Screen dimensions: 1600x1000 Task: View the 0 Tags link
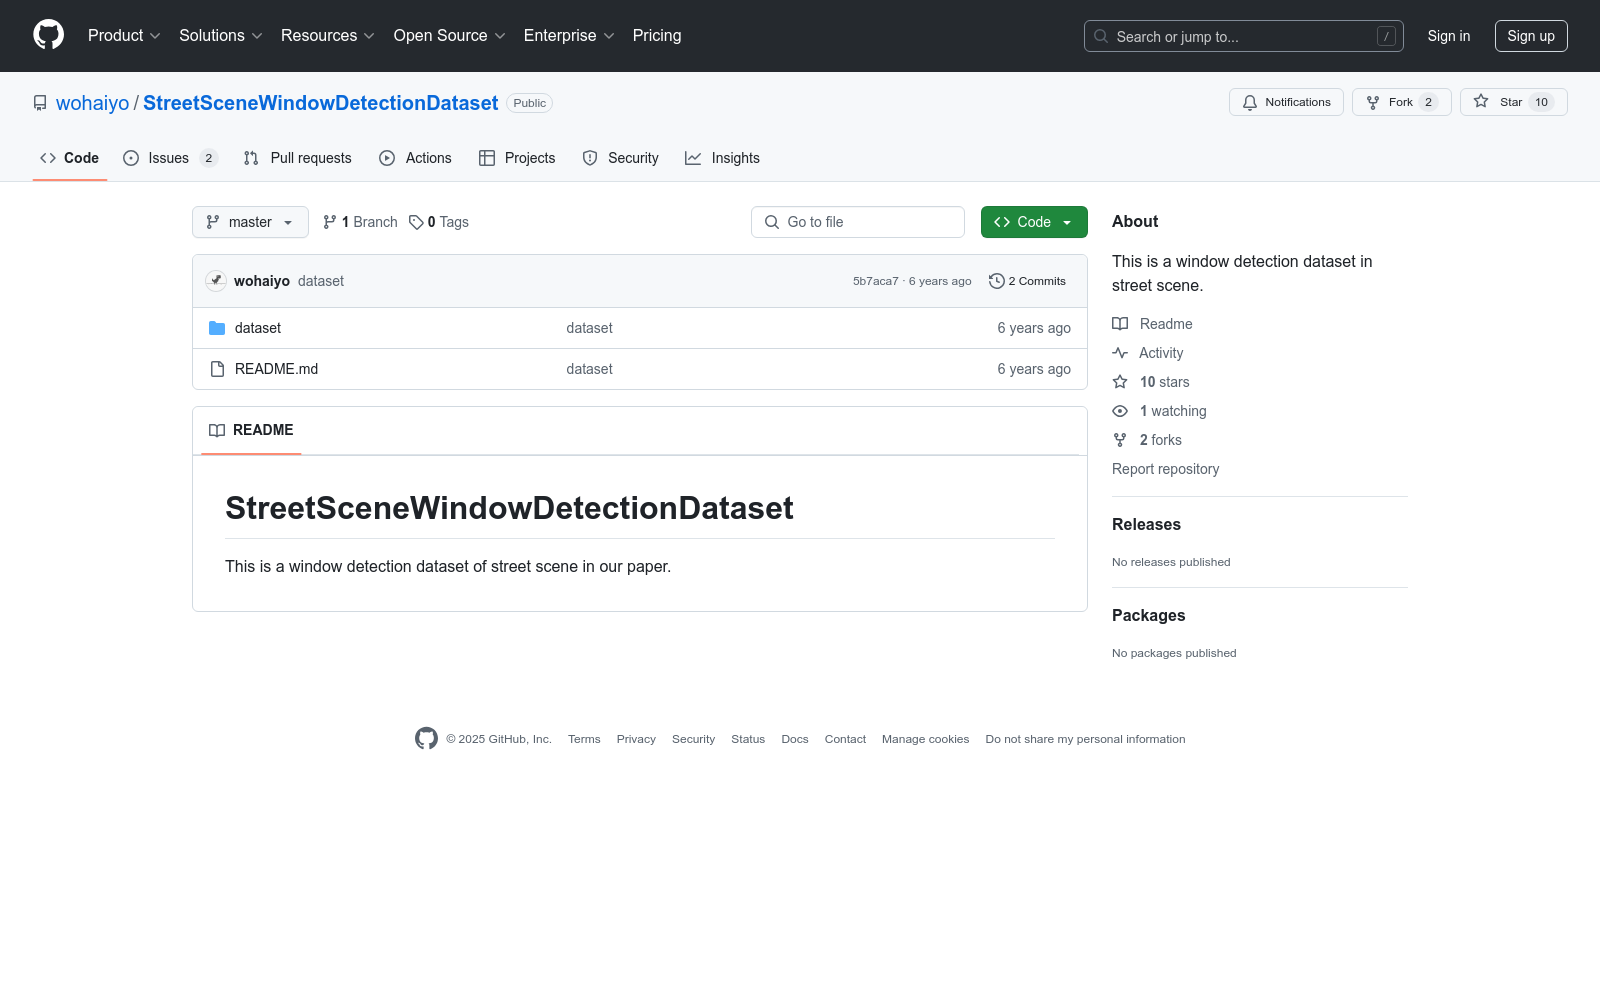(x=439, y=222)
